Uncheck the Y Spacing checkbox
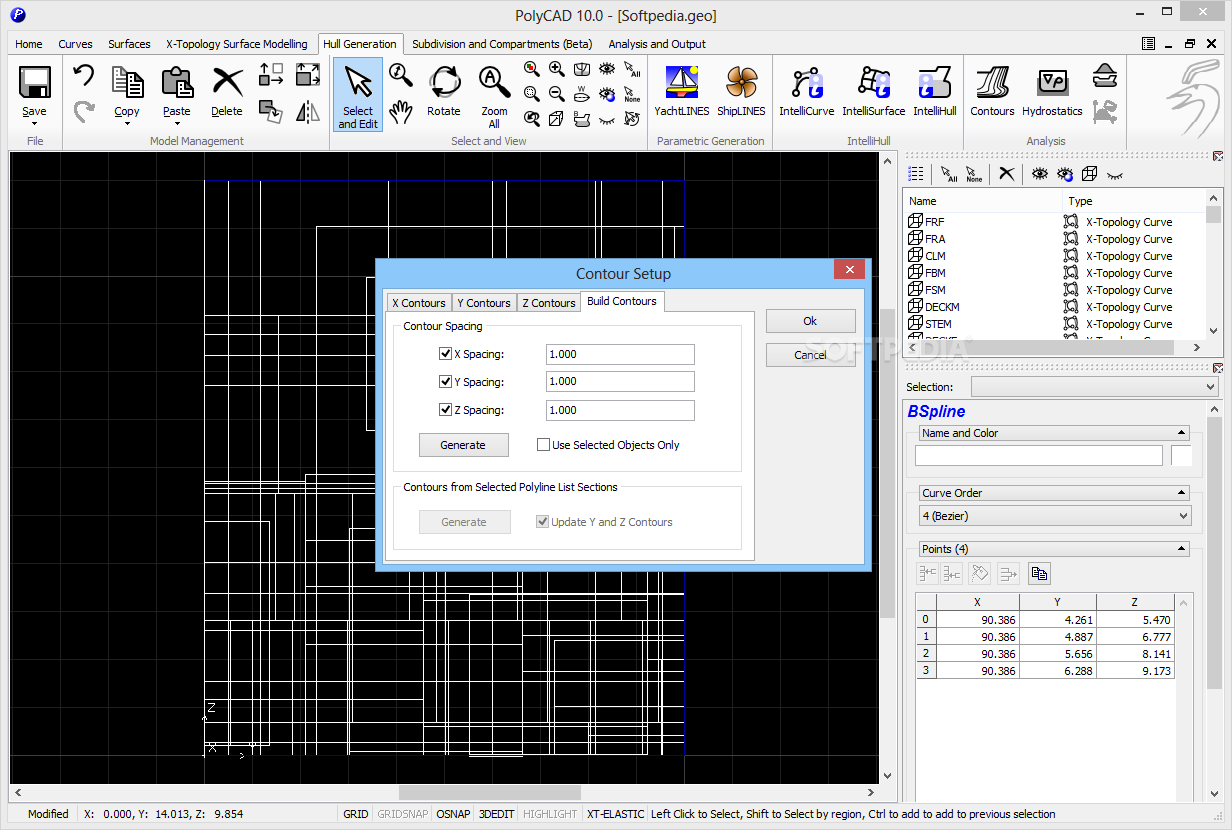The width and height of the screenshot is (1232, 830). pyautogui.click(x=446, y=382)
